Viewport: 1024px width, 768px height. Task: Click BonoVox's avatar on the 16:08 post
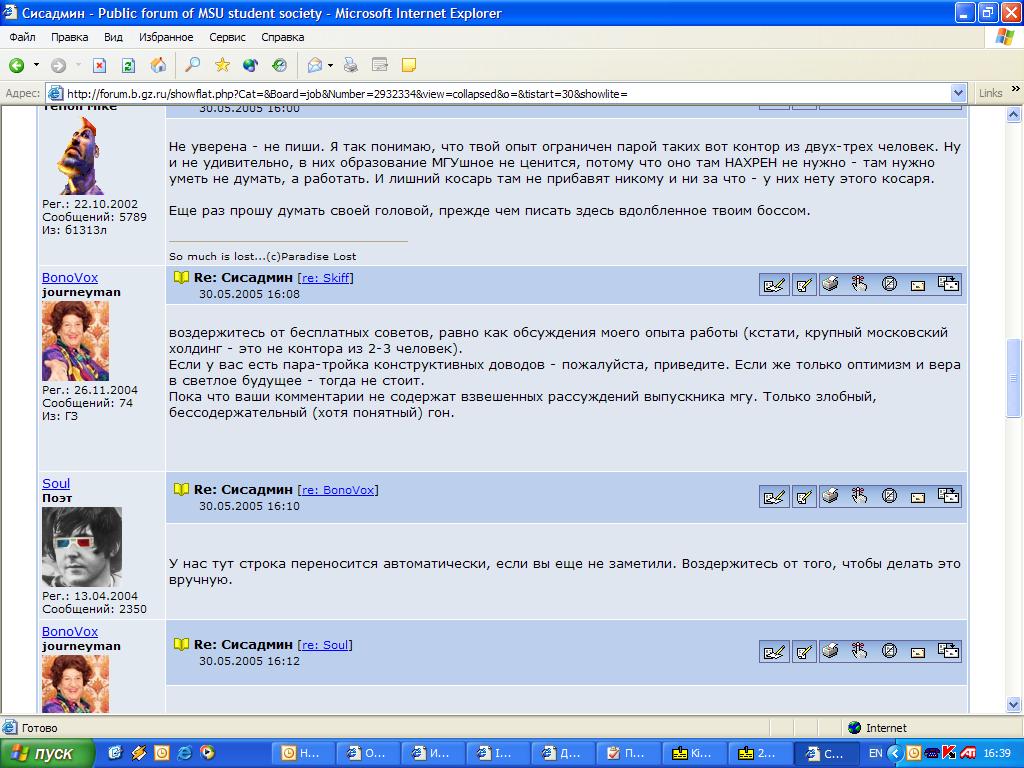coord(76,341)
